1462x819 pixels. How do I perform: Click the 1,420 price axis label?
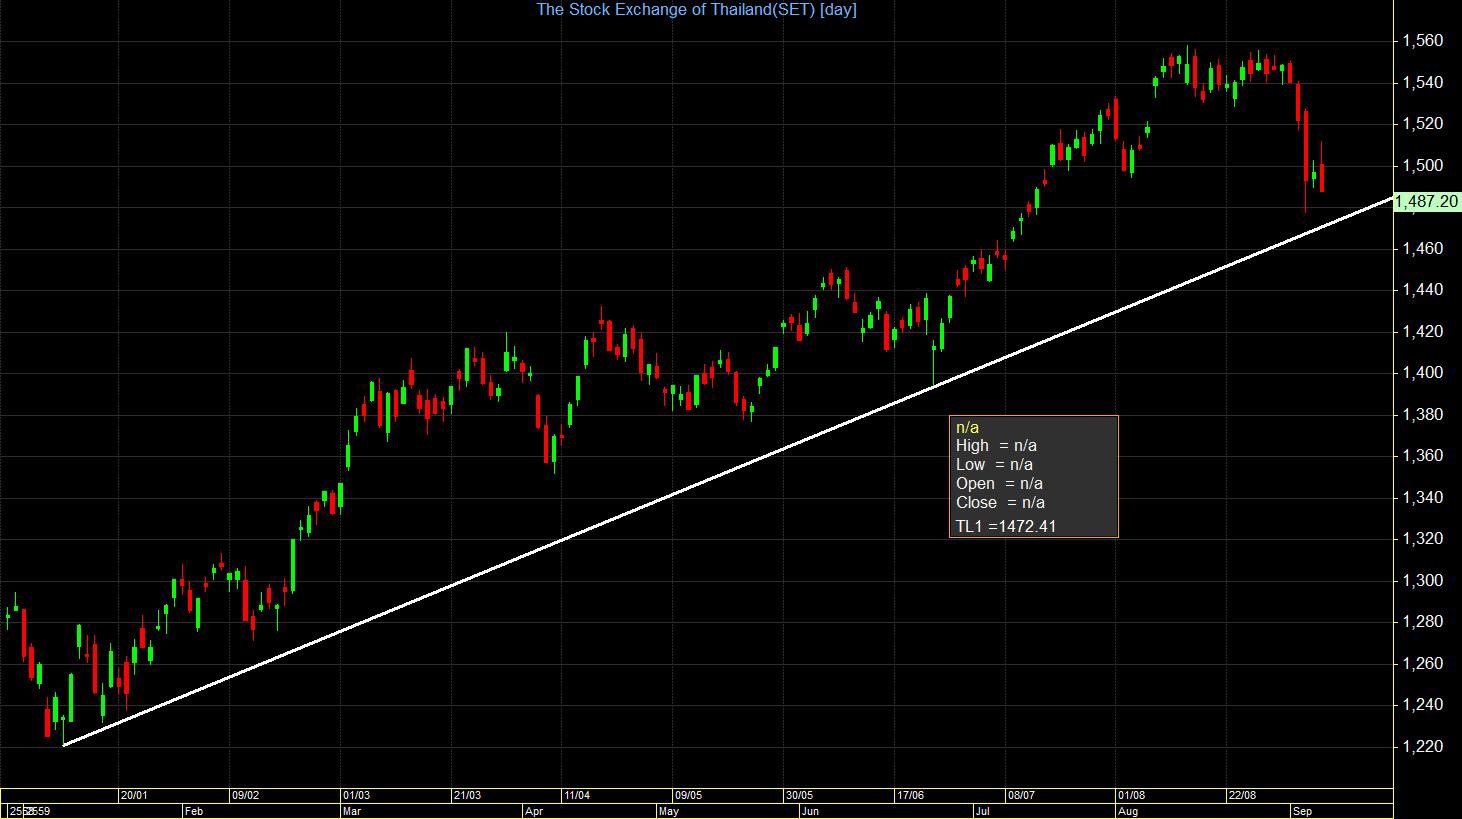coord(1422,332)
